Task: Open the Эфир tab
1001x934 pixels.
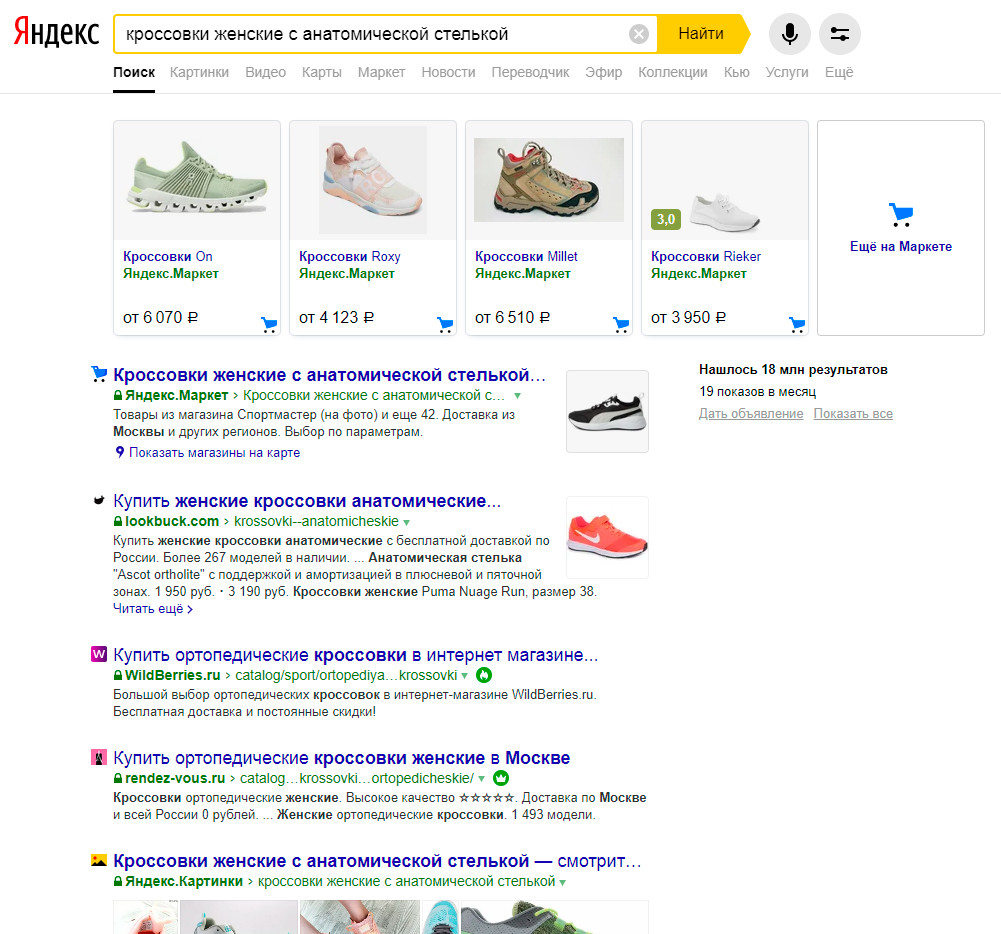Action: 603,72
